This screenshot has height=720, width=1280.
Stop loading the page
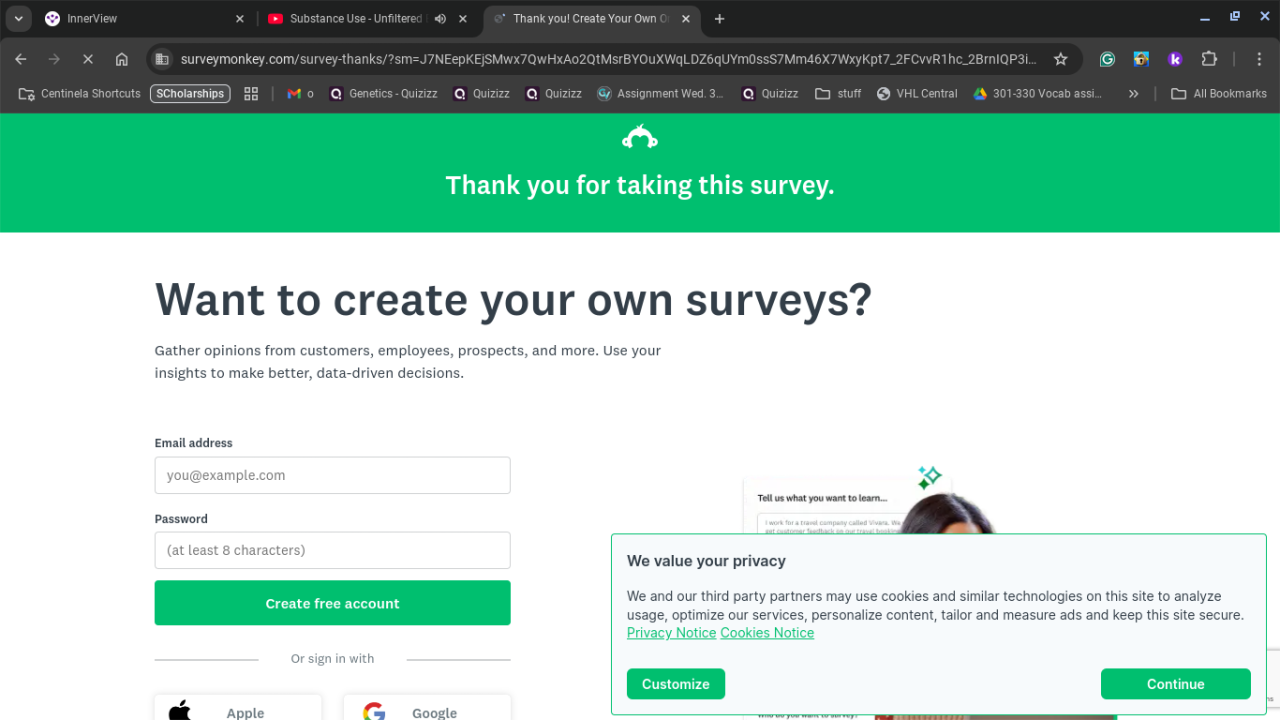click(x=88, y=59)
